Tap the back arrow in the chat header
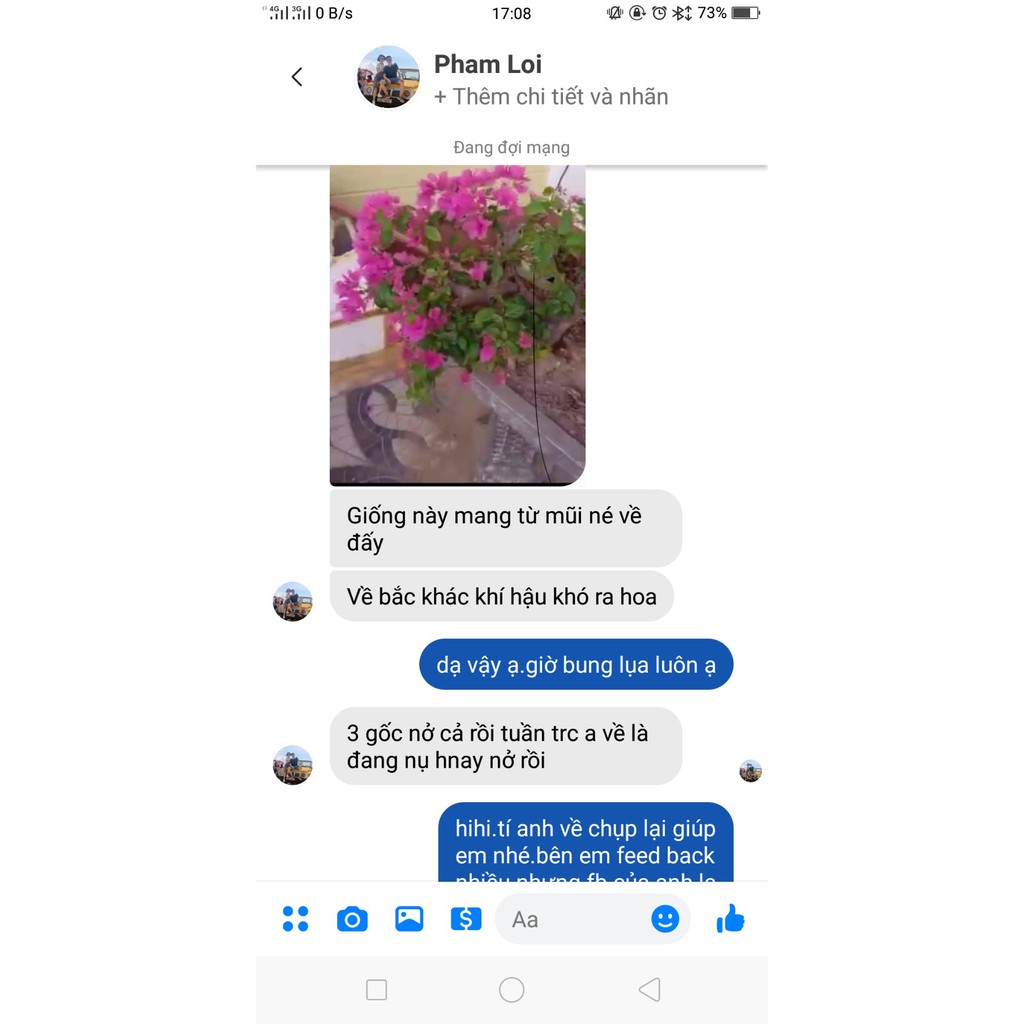Image resolution: width=1024 pixels, height=1024 pixels. click(297, 77)
